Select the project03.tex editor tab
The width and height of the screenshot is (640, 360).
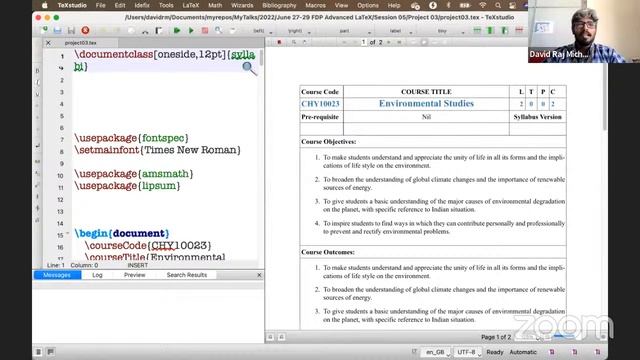80,42
